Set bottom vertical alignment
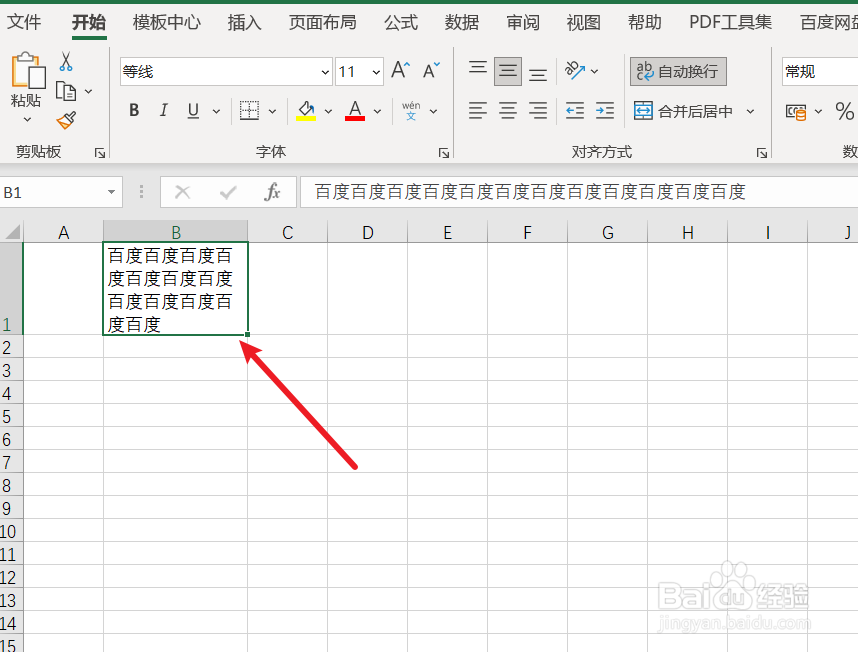Screen dimensions: 858x652 click(538, 74)
